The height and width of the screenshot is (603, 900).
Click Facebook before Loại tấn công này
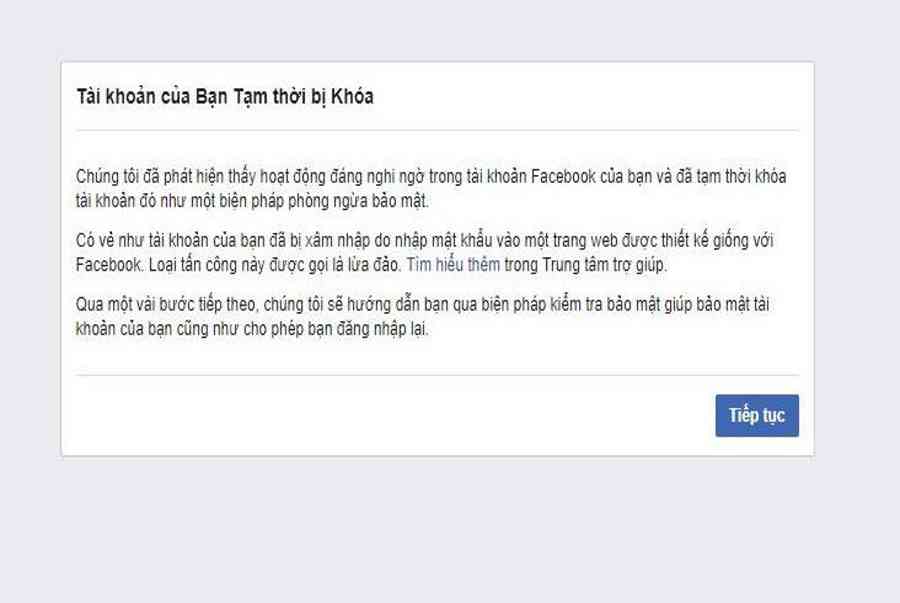click(108, 265)
